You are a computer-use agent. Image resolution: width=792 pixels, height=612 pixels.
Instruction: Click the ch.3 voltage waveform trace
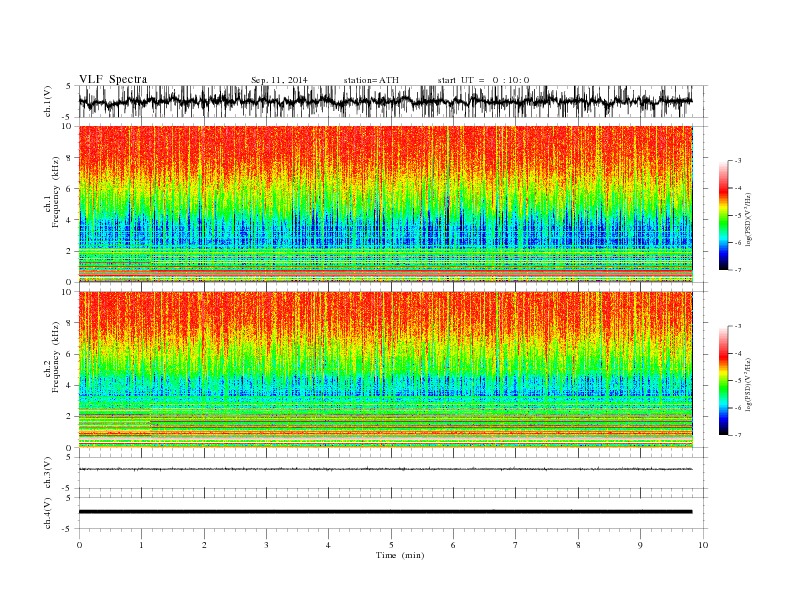(385, 469)
